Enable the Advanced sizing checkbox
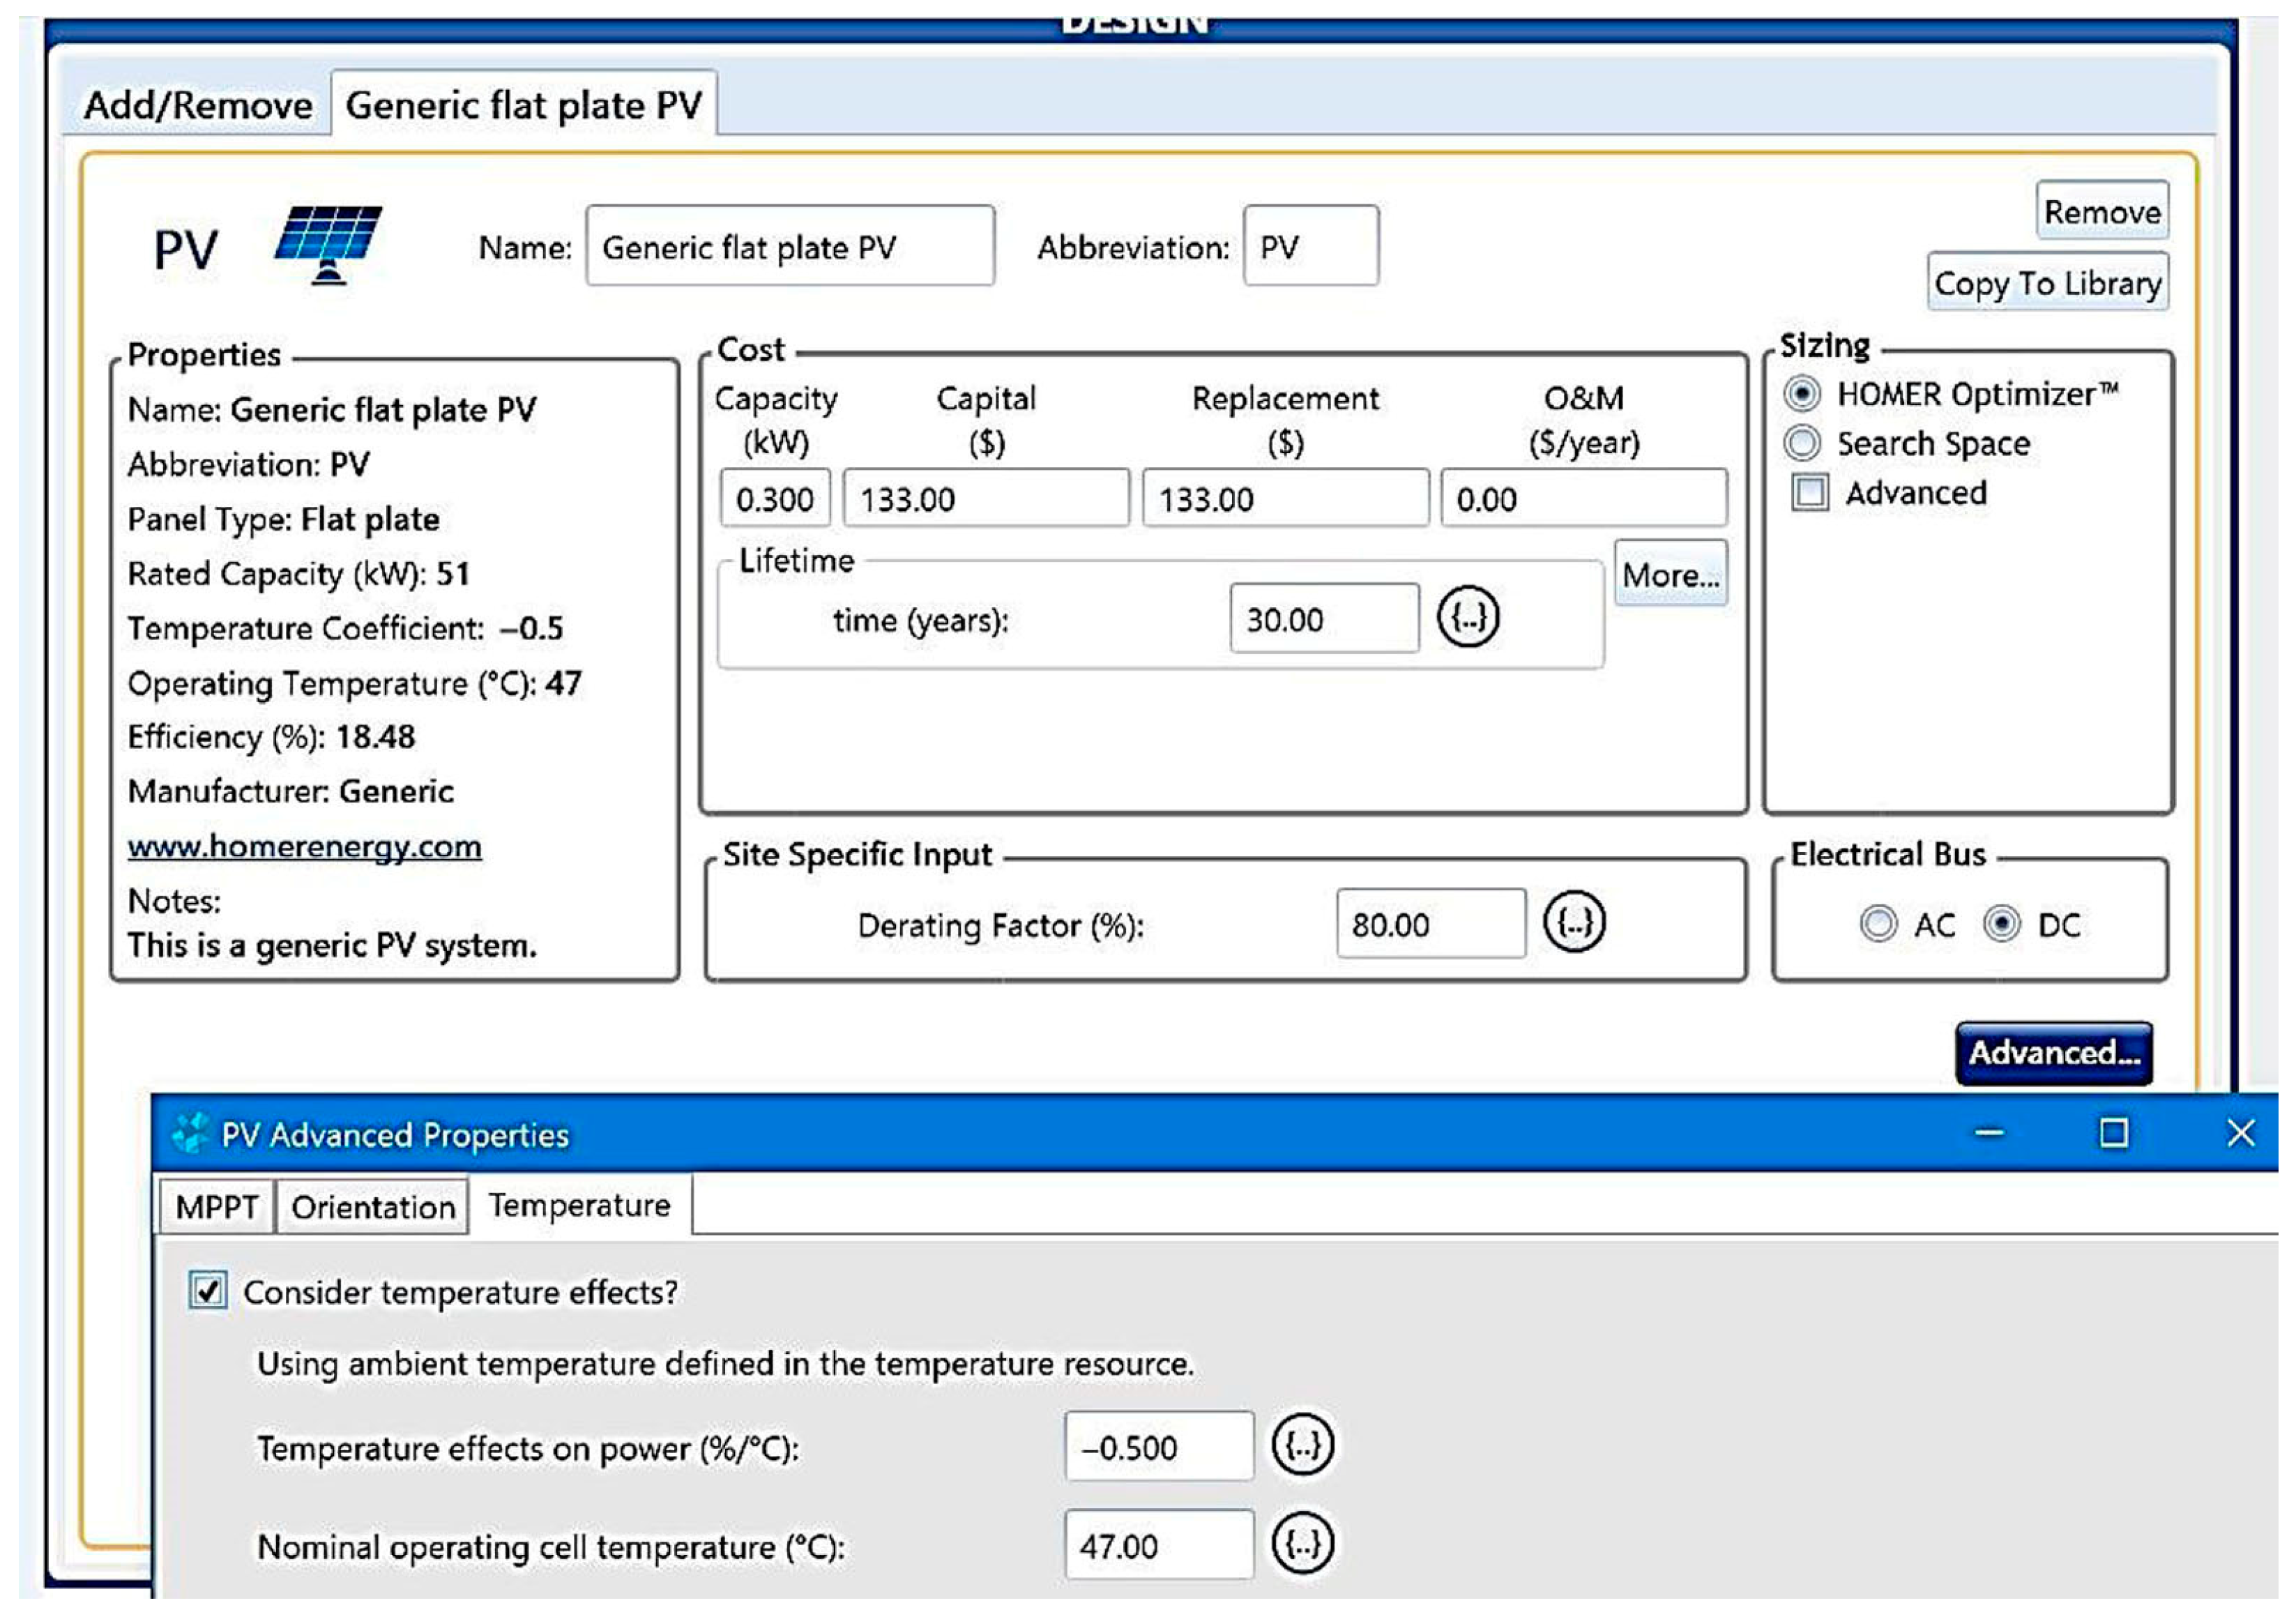 [x=1809, y=493]
